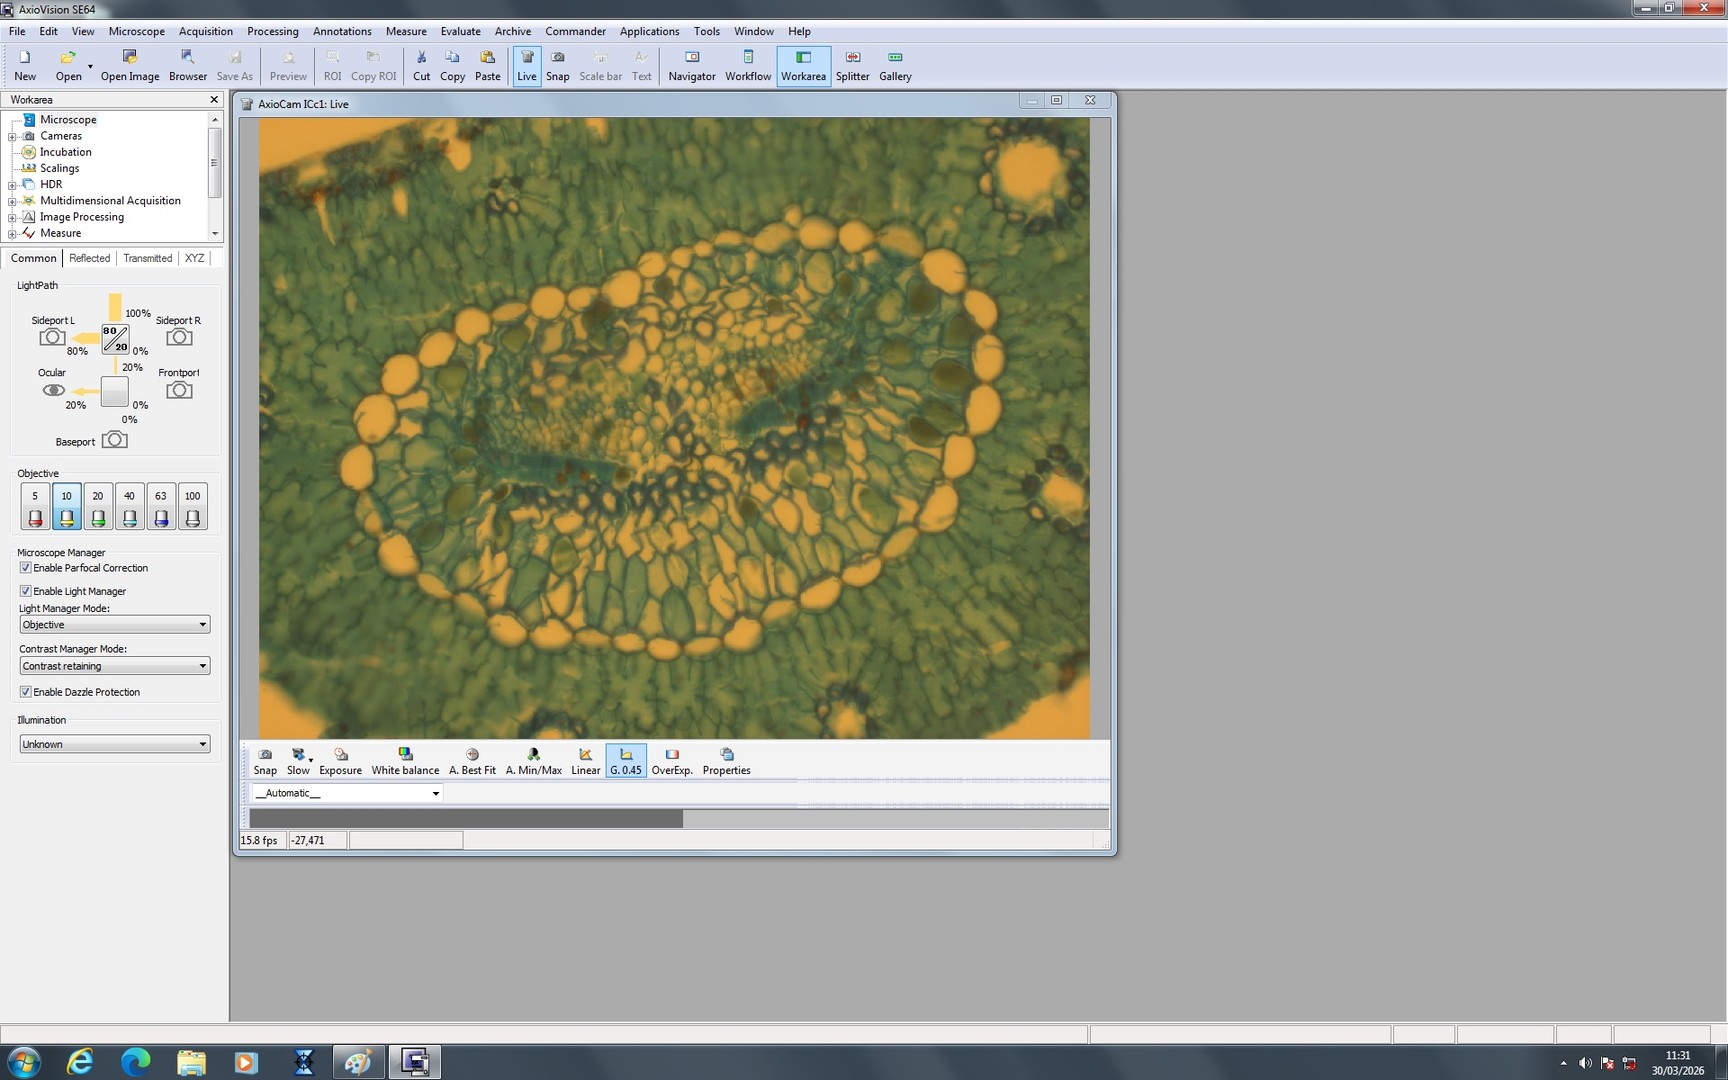Switch display curve to Linear
Image resolution: width=1728 pixels, height=1080 pixels.
pyautogui.click(x=585, y=760)
